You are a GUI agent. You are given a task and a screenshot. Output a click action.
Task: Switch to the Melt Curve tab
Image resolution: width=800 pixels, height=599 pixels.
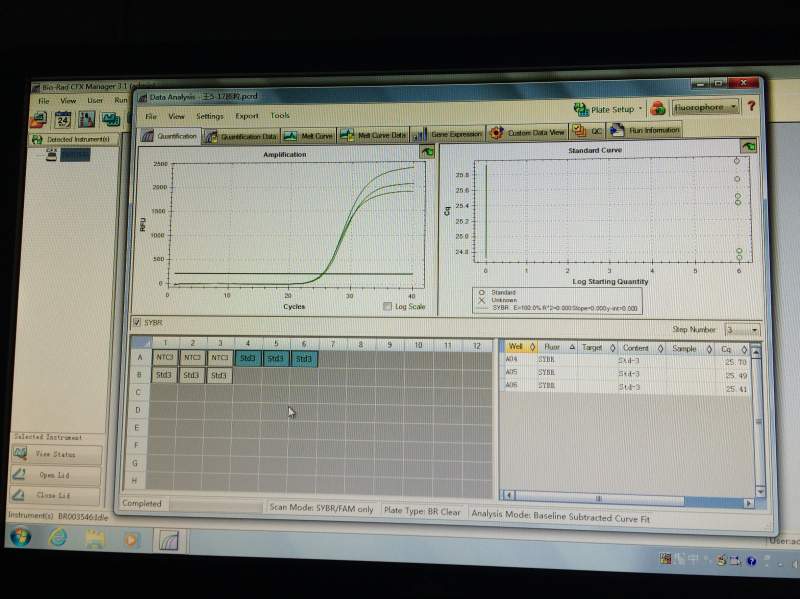click(309, 136)
